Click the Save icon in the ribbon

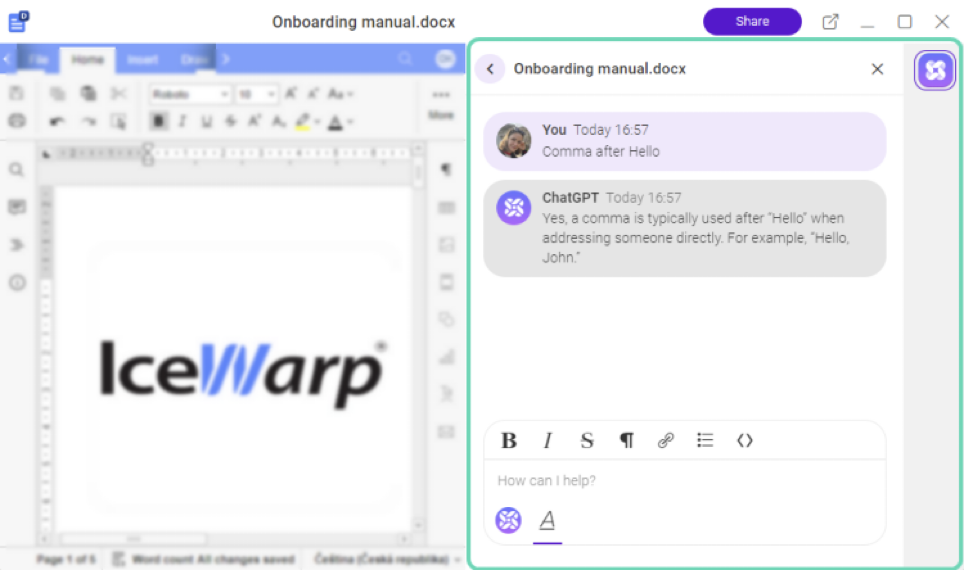click(17, 93)
